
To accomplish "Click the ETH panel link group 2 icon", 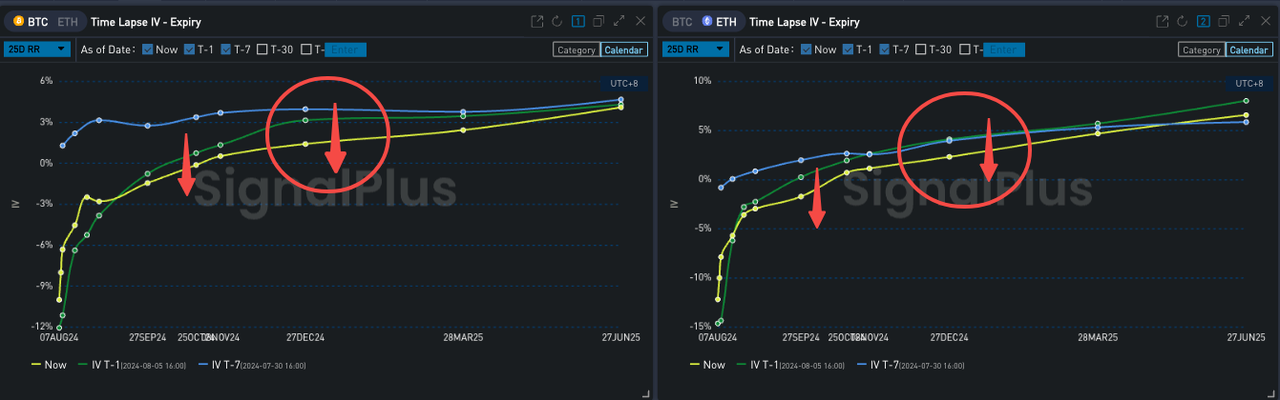I will click(x=1203, y=21).
